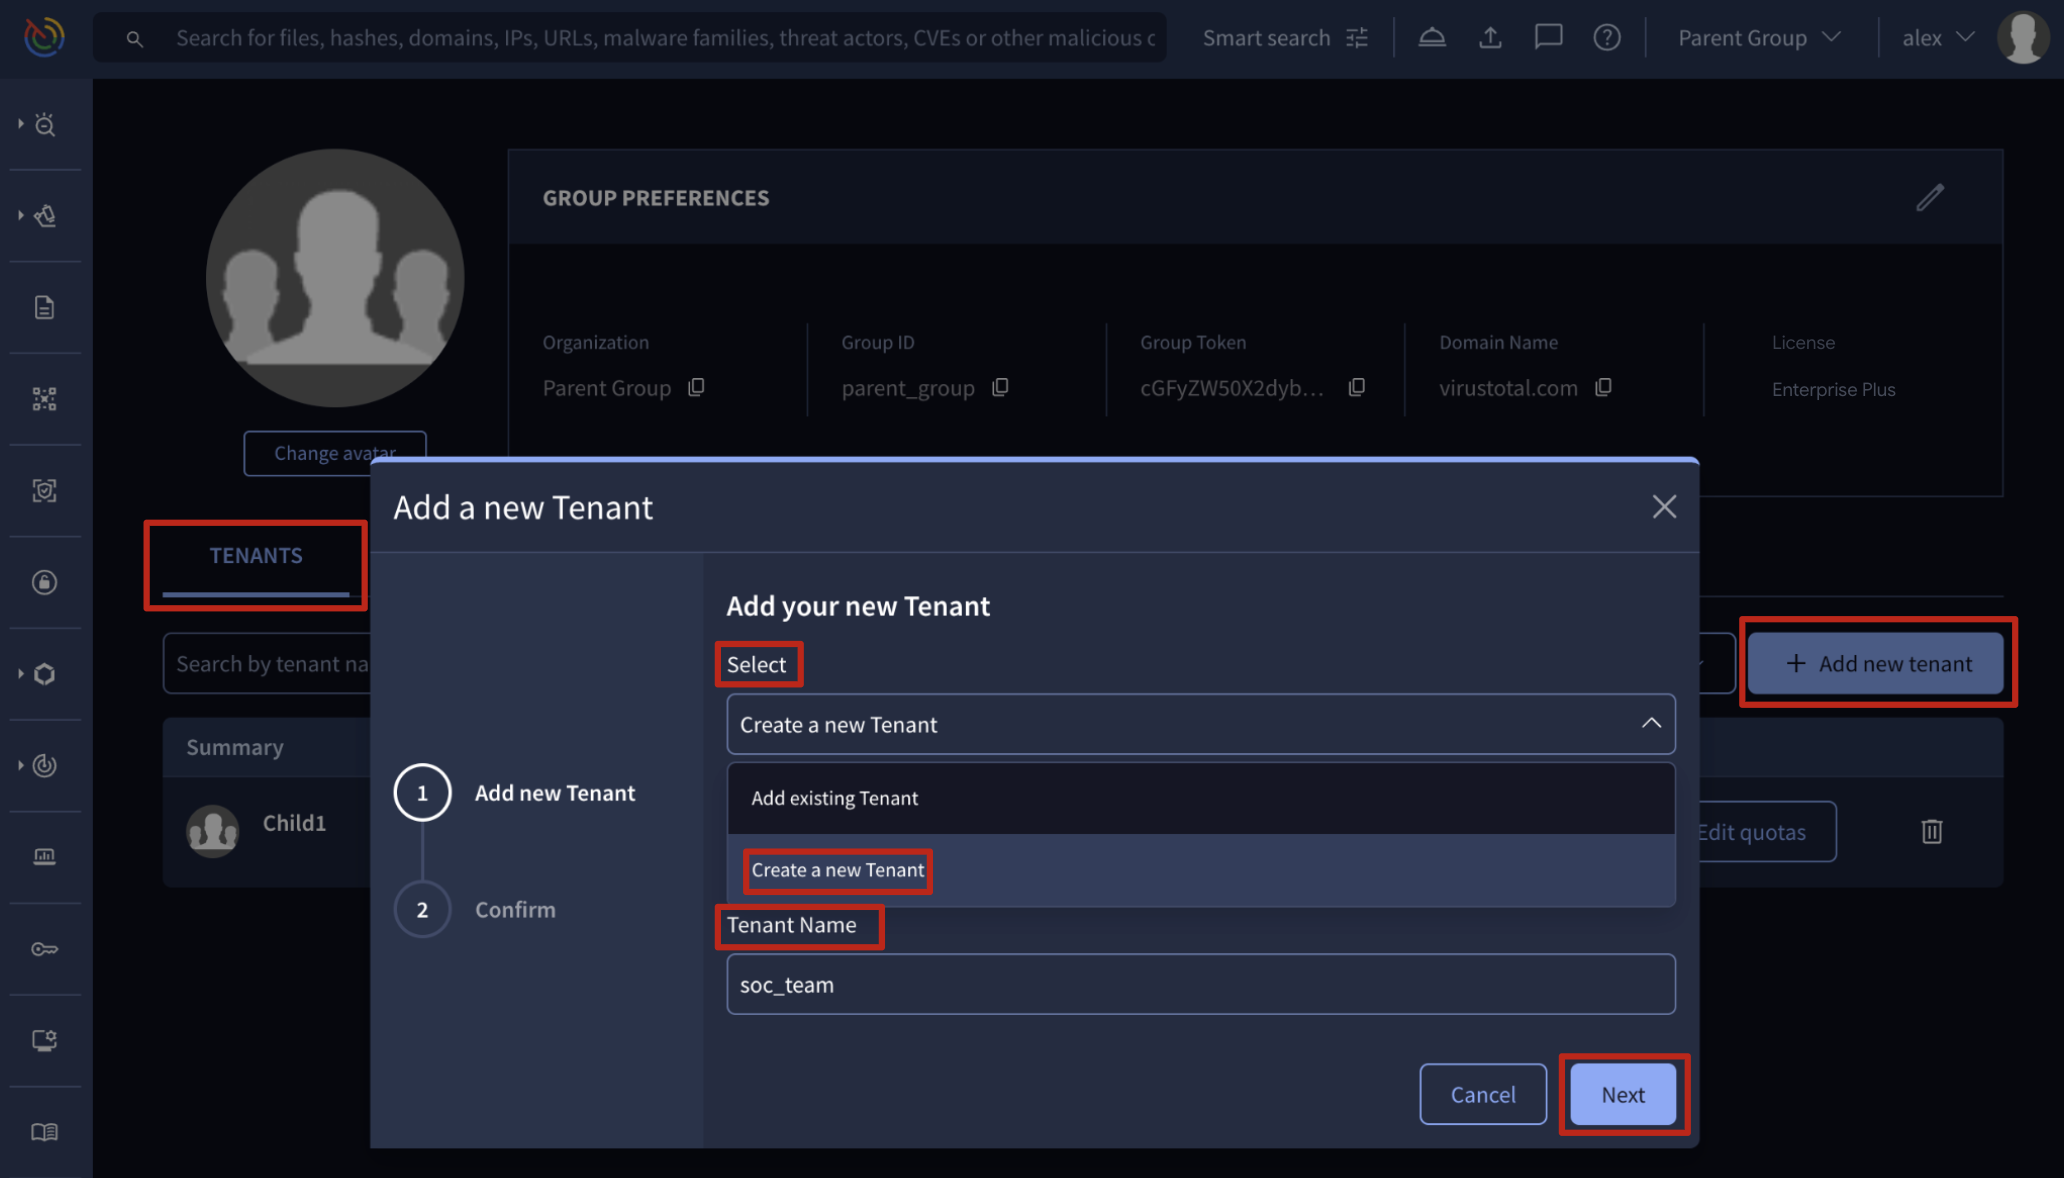Image resolution: width=2064 pixels, height=1178 pixels.
Task: Open the notifications bell icon
Action: click(1432, 38)
